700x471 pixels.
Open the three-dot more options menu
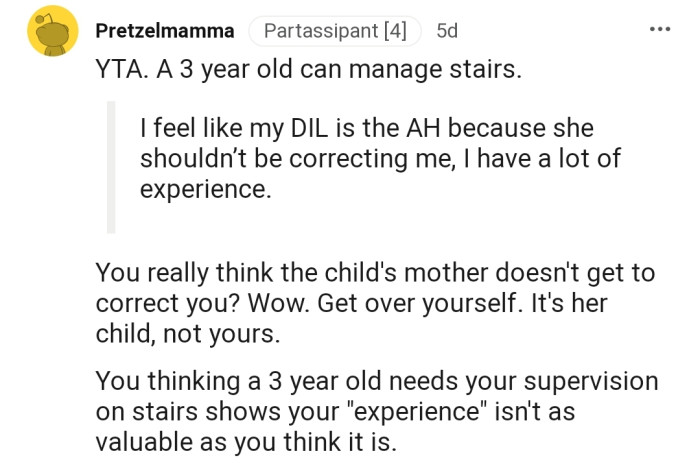tap(659, 30)
